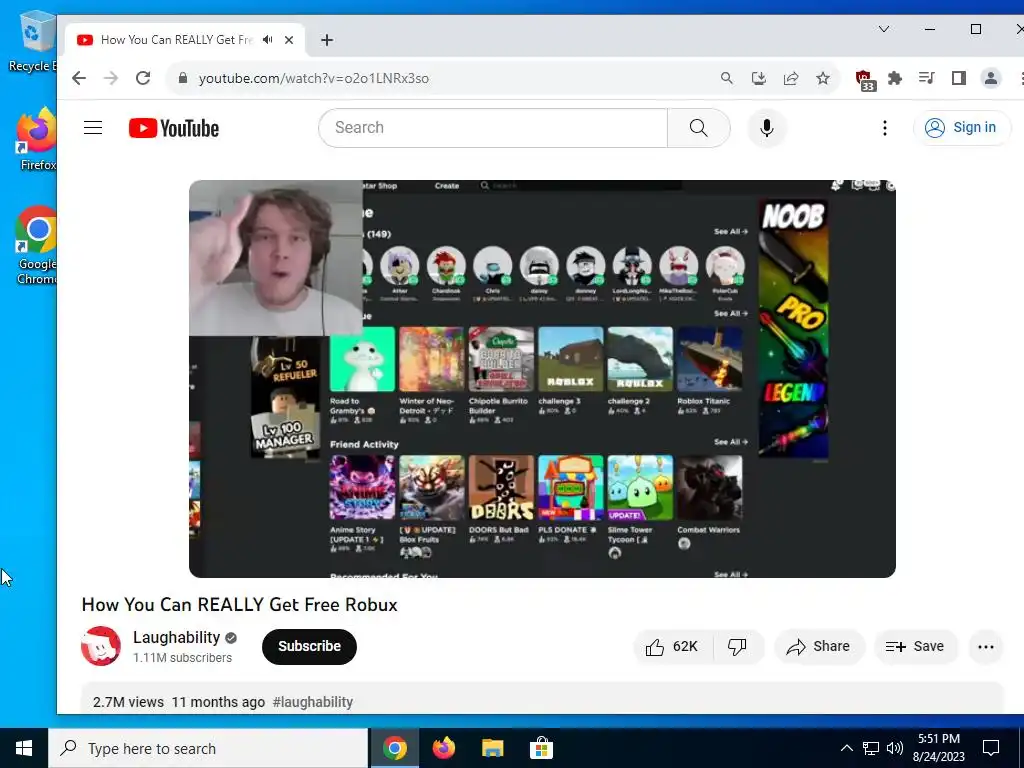
Task: Select the Google Chrome desktop shortcut
Action: [x=37, y=246]
